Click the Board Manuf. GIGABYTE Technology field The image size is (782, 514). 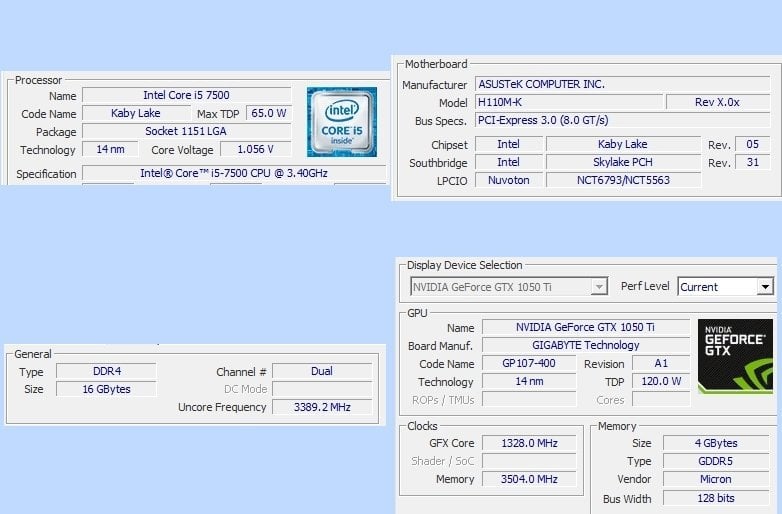pyautogui.click(x=586, y=345)
